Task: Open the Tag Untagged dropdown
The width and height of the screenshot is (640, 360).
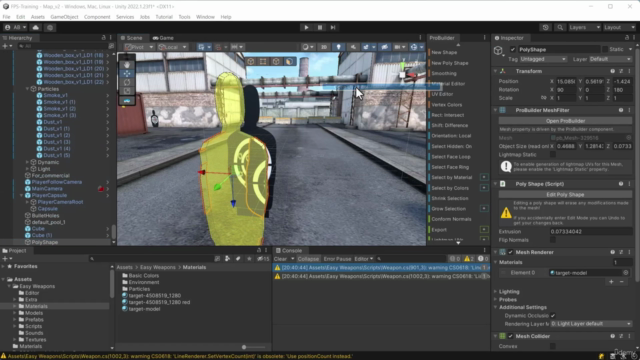Action: pos(543,59)
